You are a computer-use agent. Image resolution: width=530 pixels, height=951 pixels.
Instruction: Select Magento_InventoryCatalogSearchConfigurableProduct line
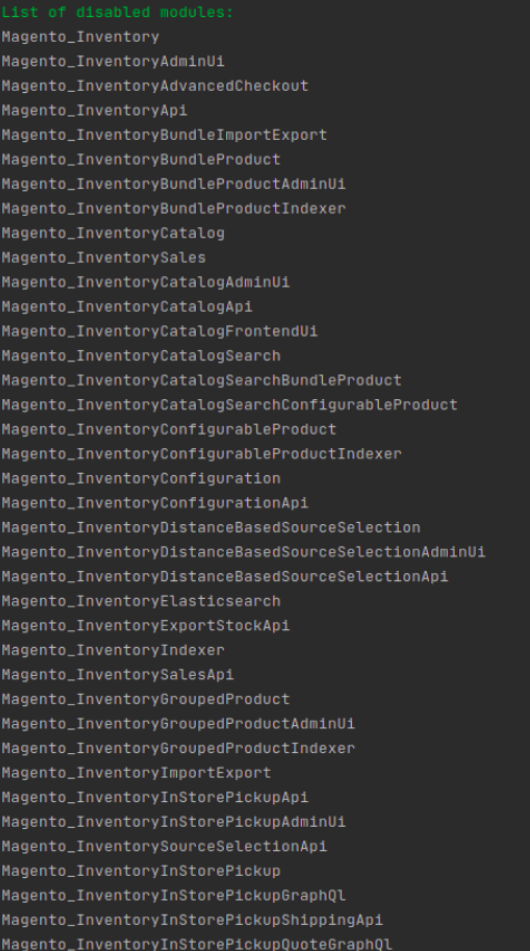tap(229, 405)
